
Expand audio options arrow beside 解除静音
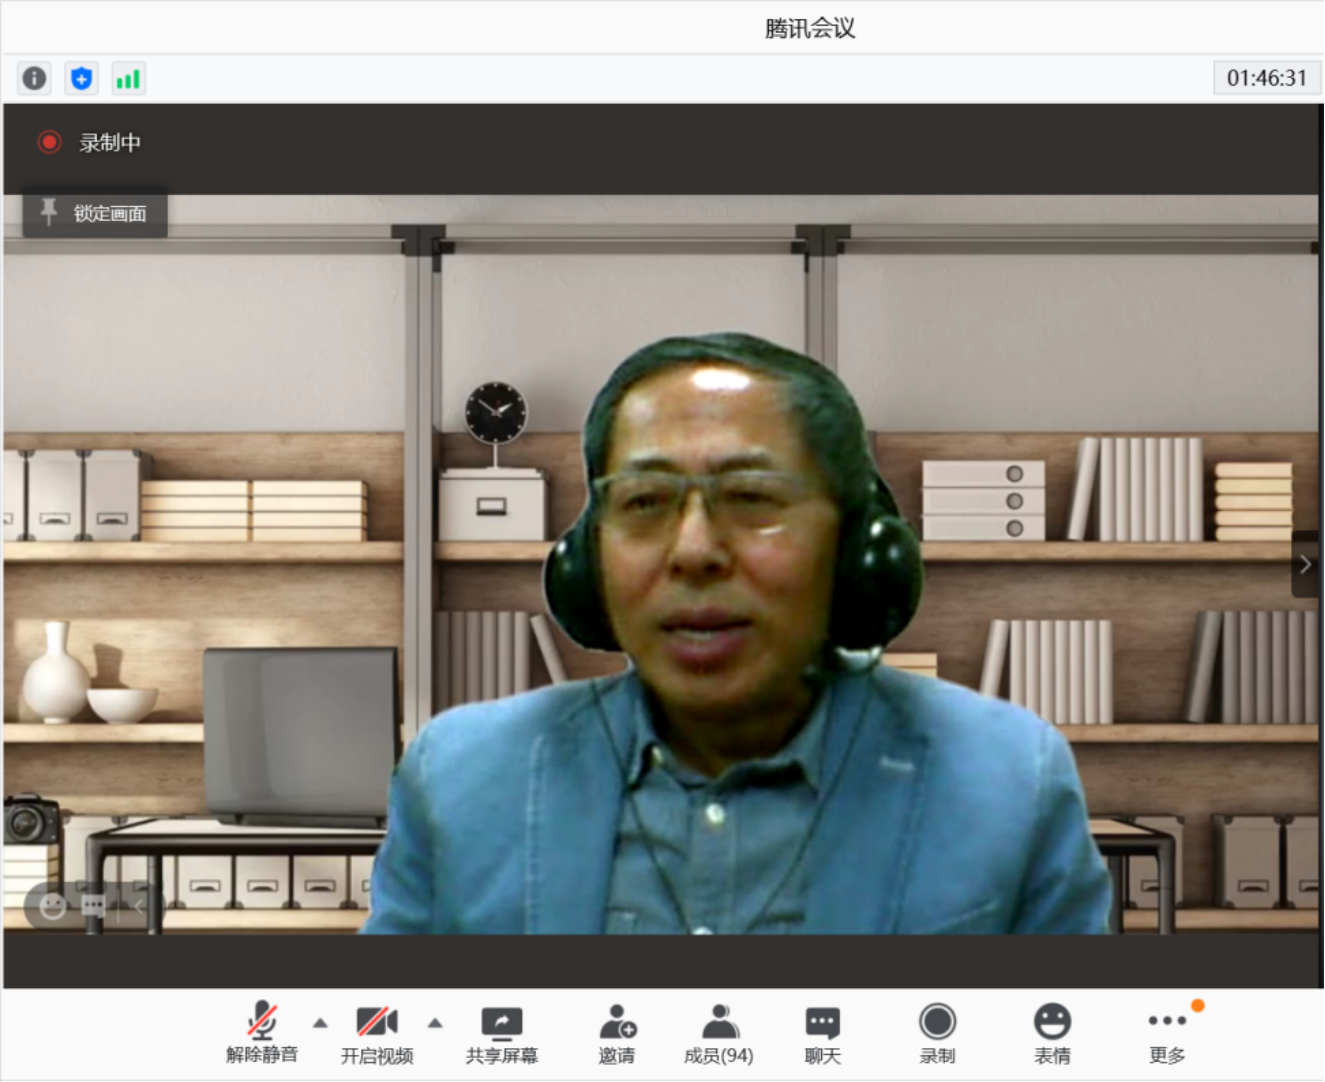tap(320, 1022)
